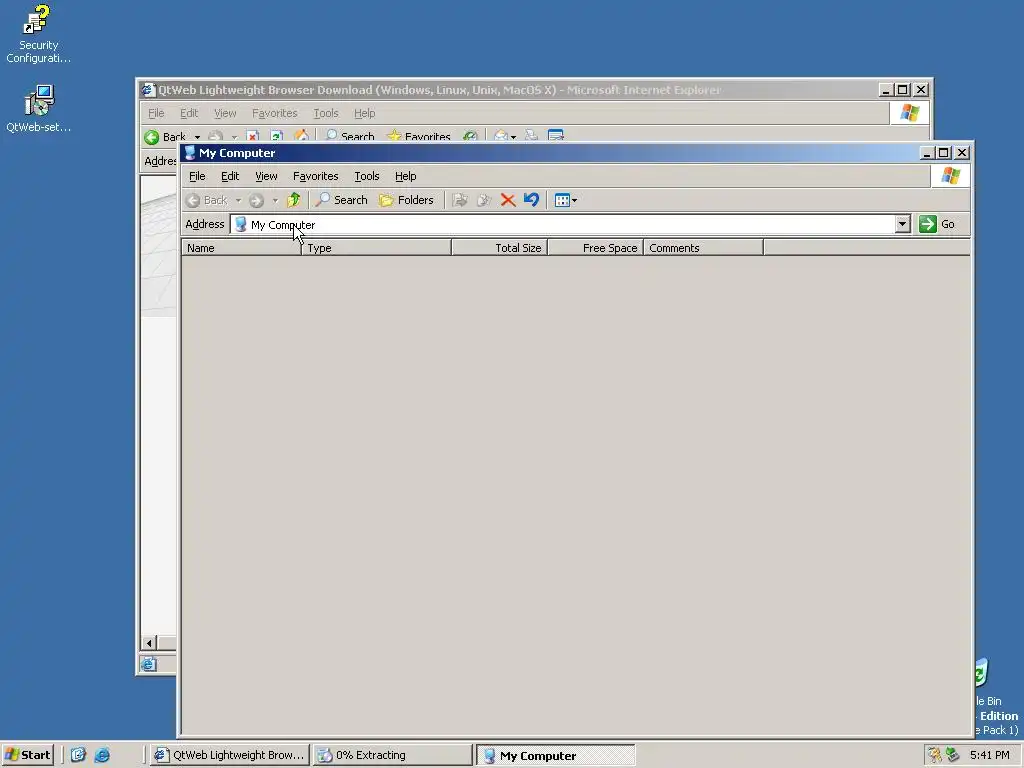Click History icon in Internet Explorer toolbar
The width and height of the screenshot is (1024, 768).
470,136
